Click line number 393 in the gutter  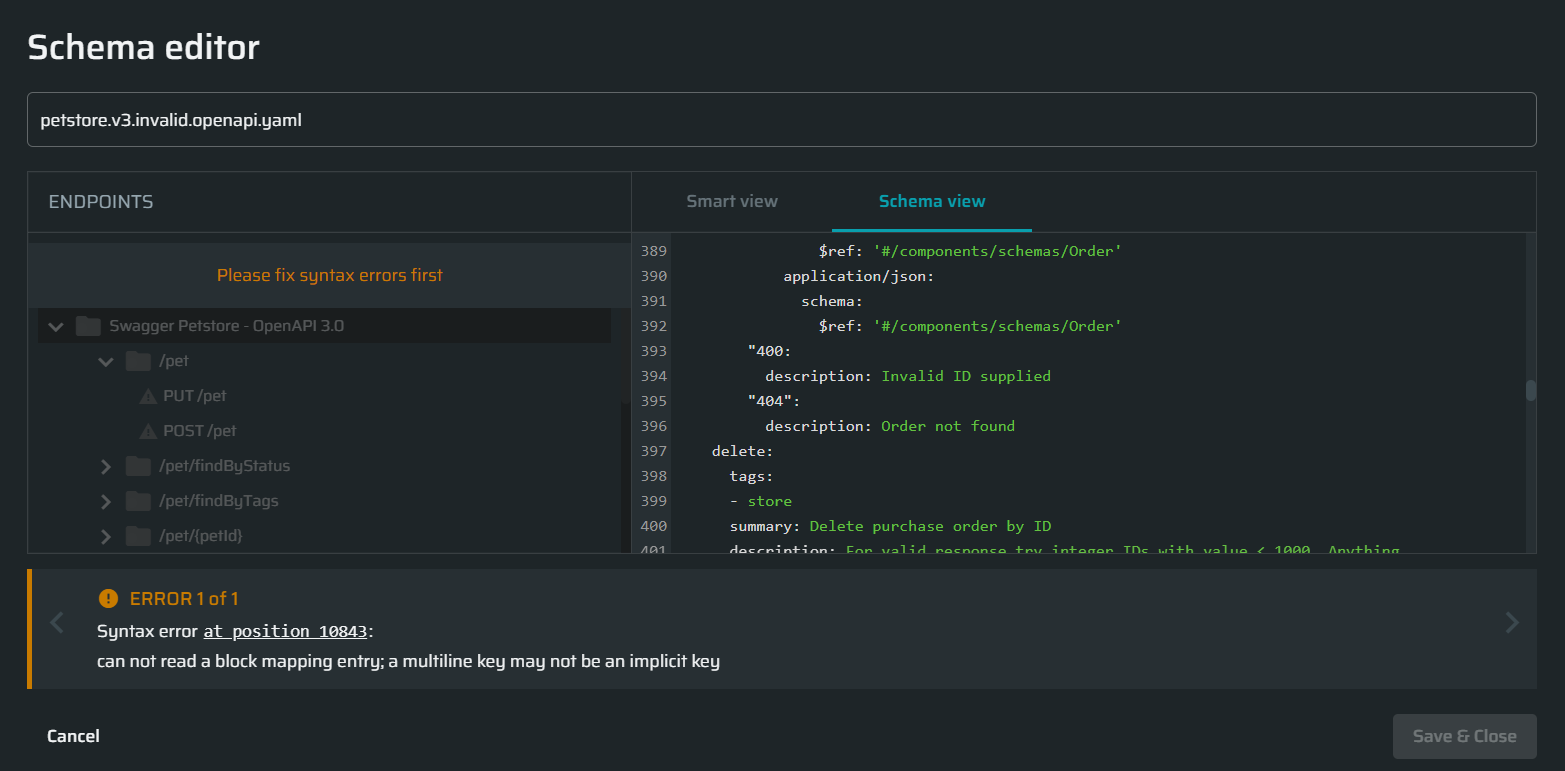point(653,351)
